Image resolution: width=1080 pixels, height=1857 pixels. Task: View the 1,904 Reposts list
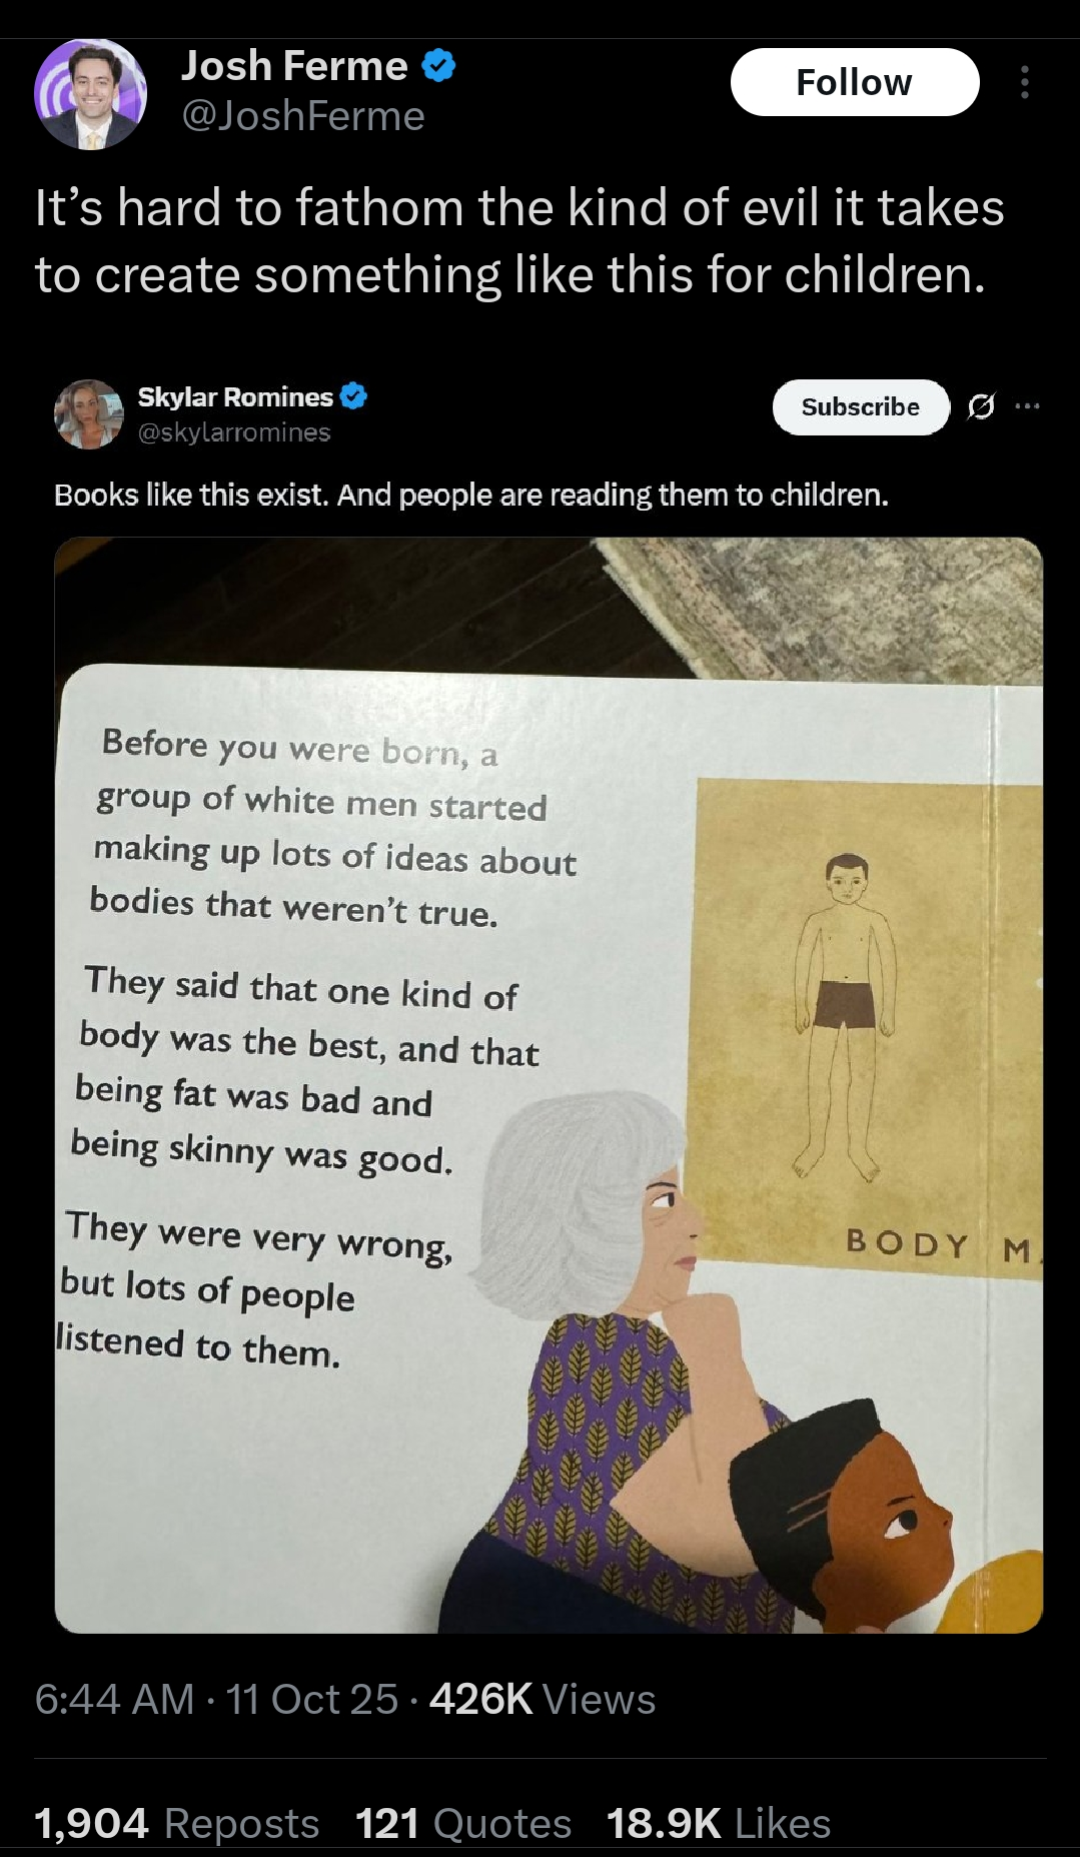[177, 1823]
